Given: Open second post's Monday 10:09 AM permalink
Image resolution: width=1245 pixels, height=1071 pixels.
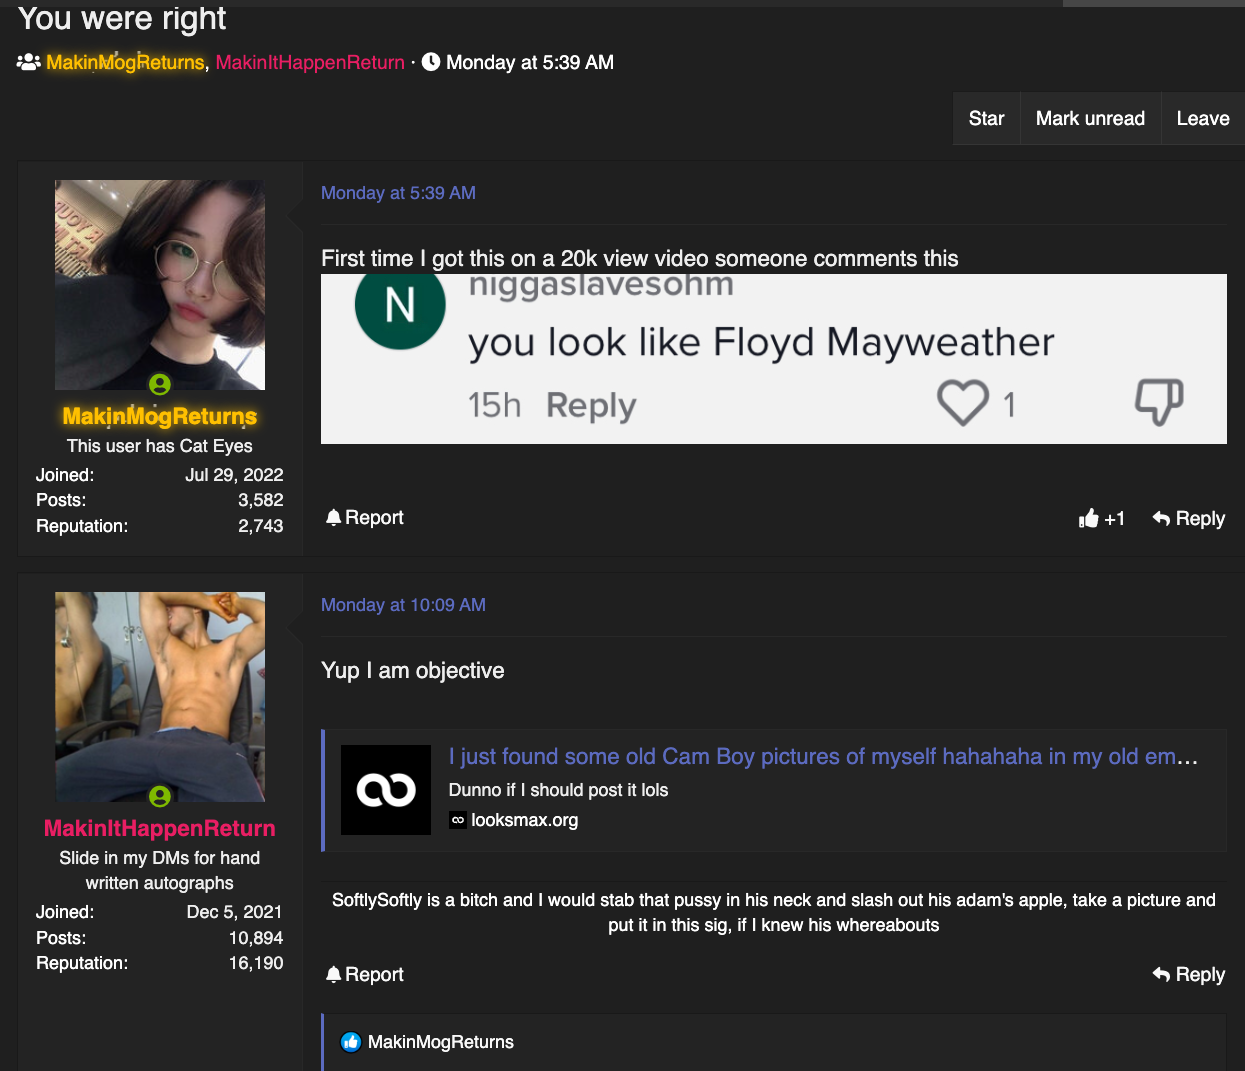Looking at the screenshot, I should [x=403, y=605].
